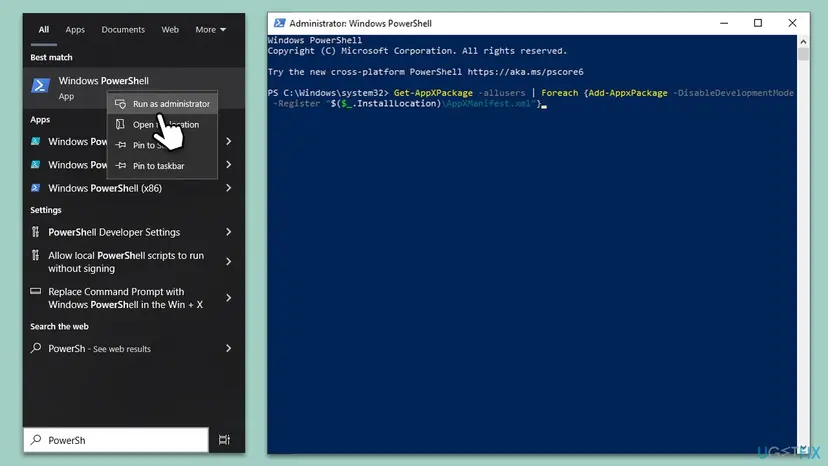Expand Replace Command Prompt setting arrow
The height and width of the screenshot is (466, 828).
229,298
